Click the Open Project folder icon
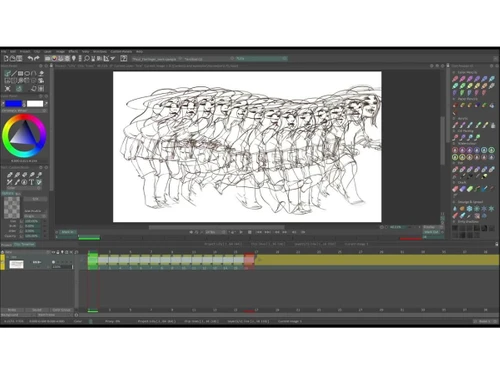 click(12, 59)
